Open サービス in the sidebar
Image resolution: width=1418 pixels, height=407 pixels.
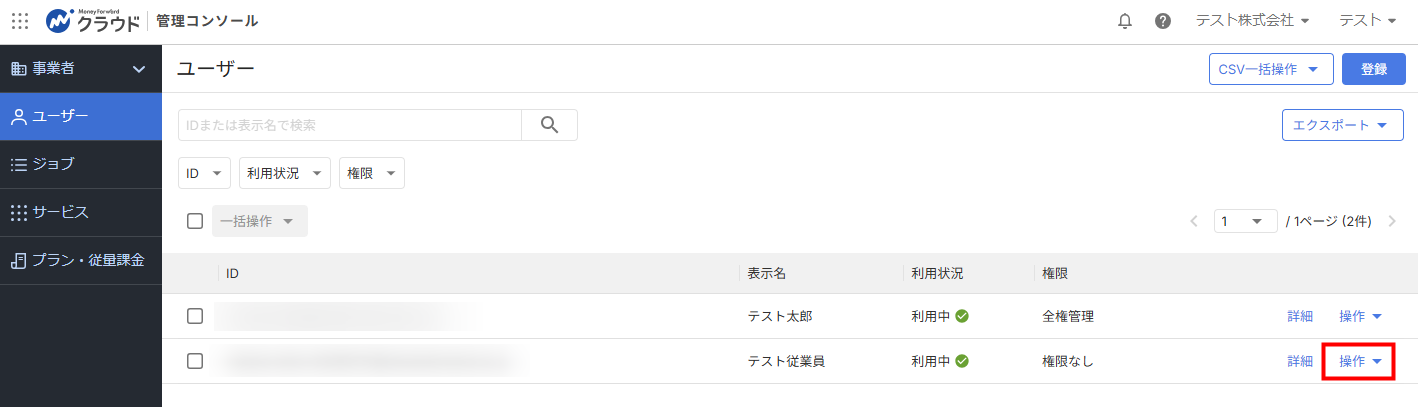coord(81,212)
